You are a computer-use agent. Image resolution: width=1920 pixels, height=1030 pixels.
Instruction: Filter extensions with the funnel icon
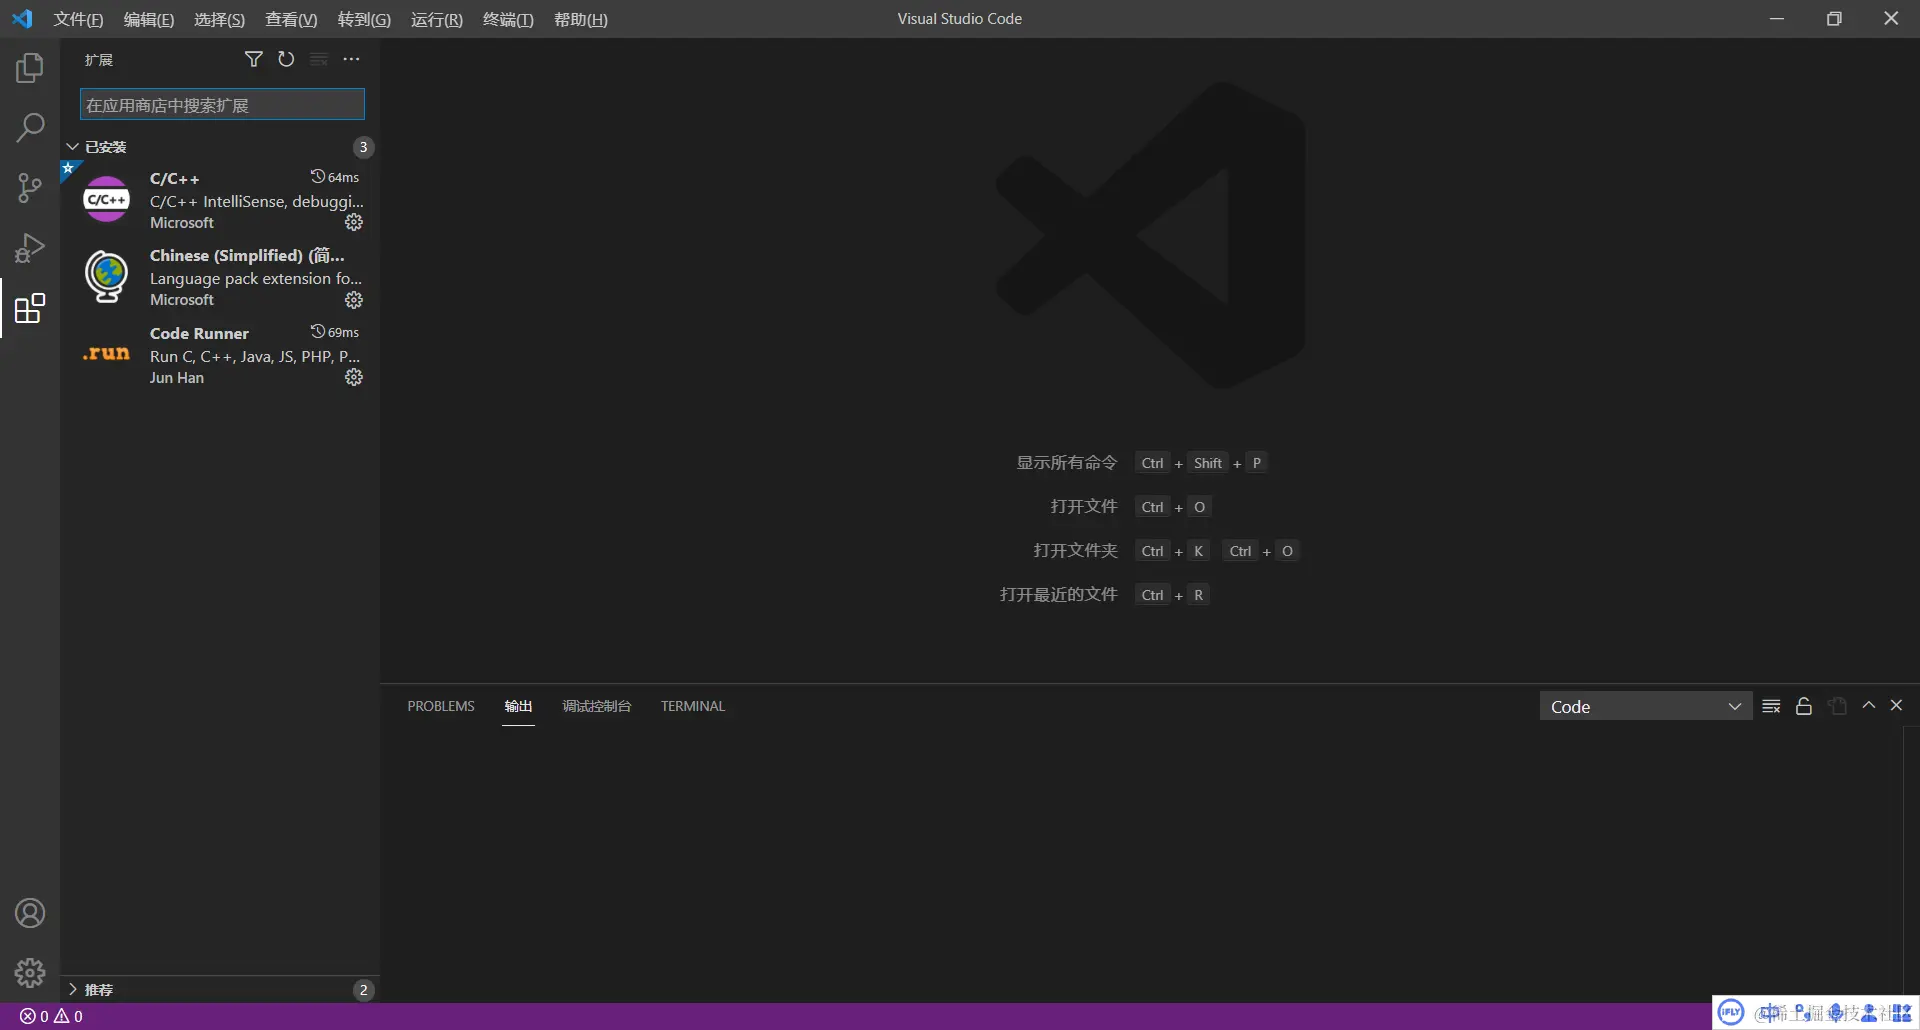coord(254,59)
